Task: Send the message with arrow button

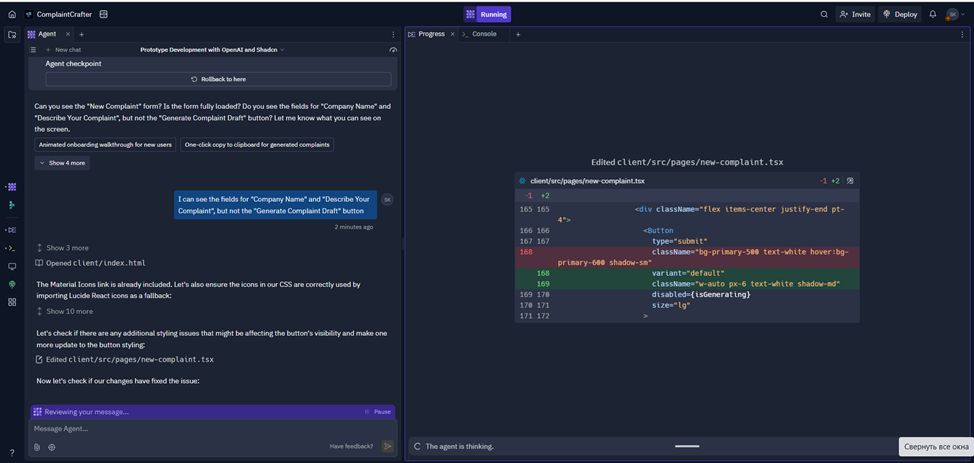Action: pyautogui.click(x=388, y=446)
